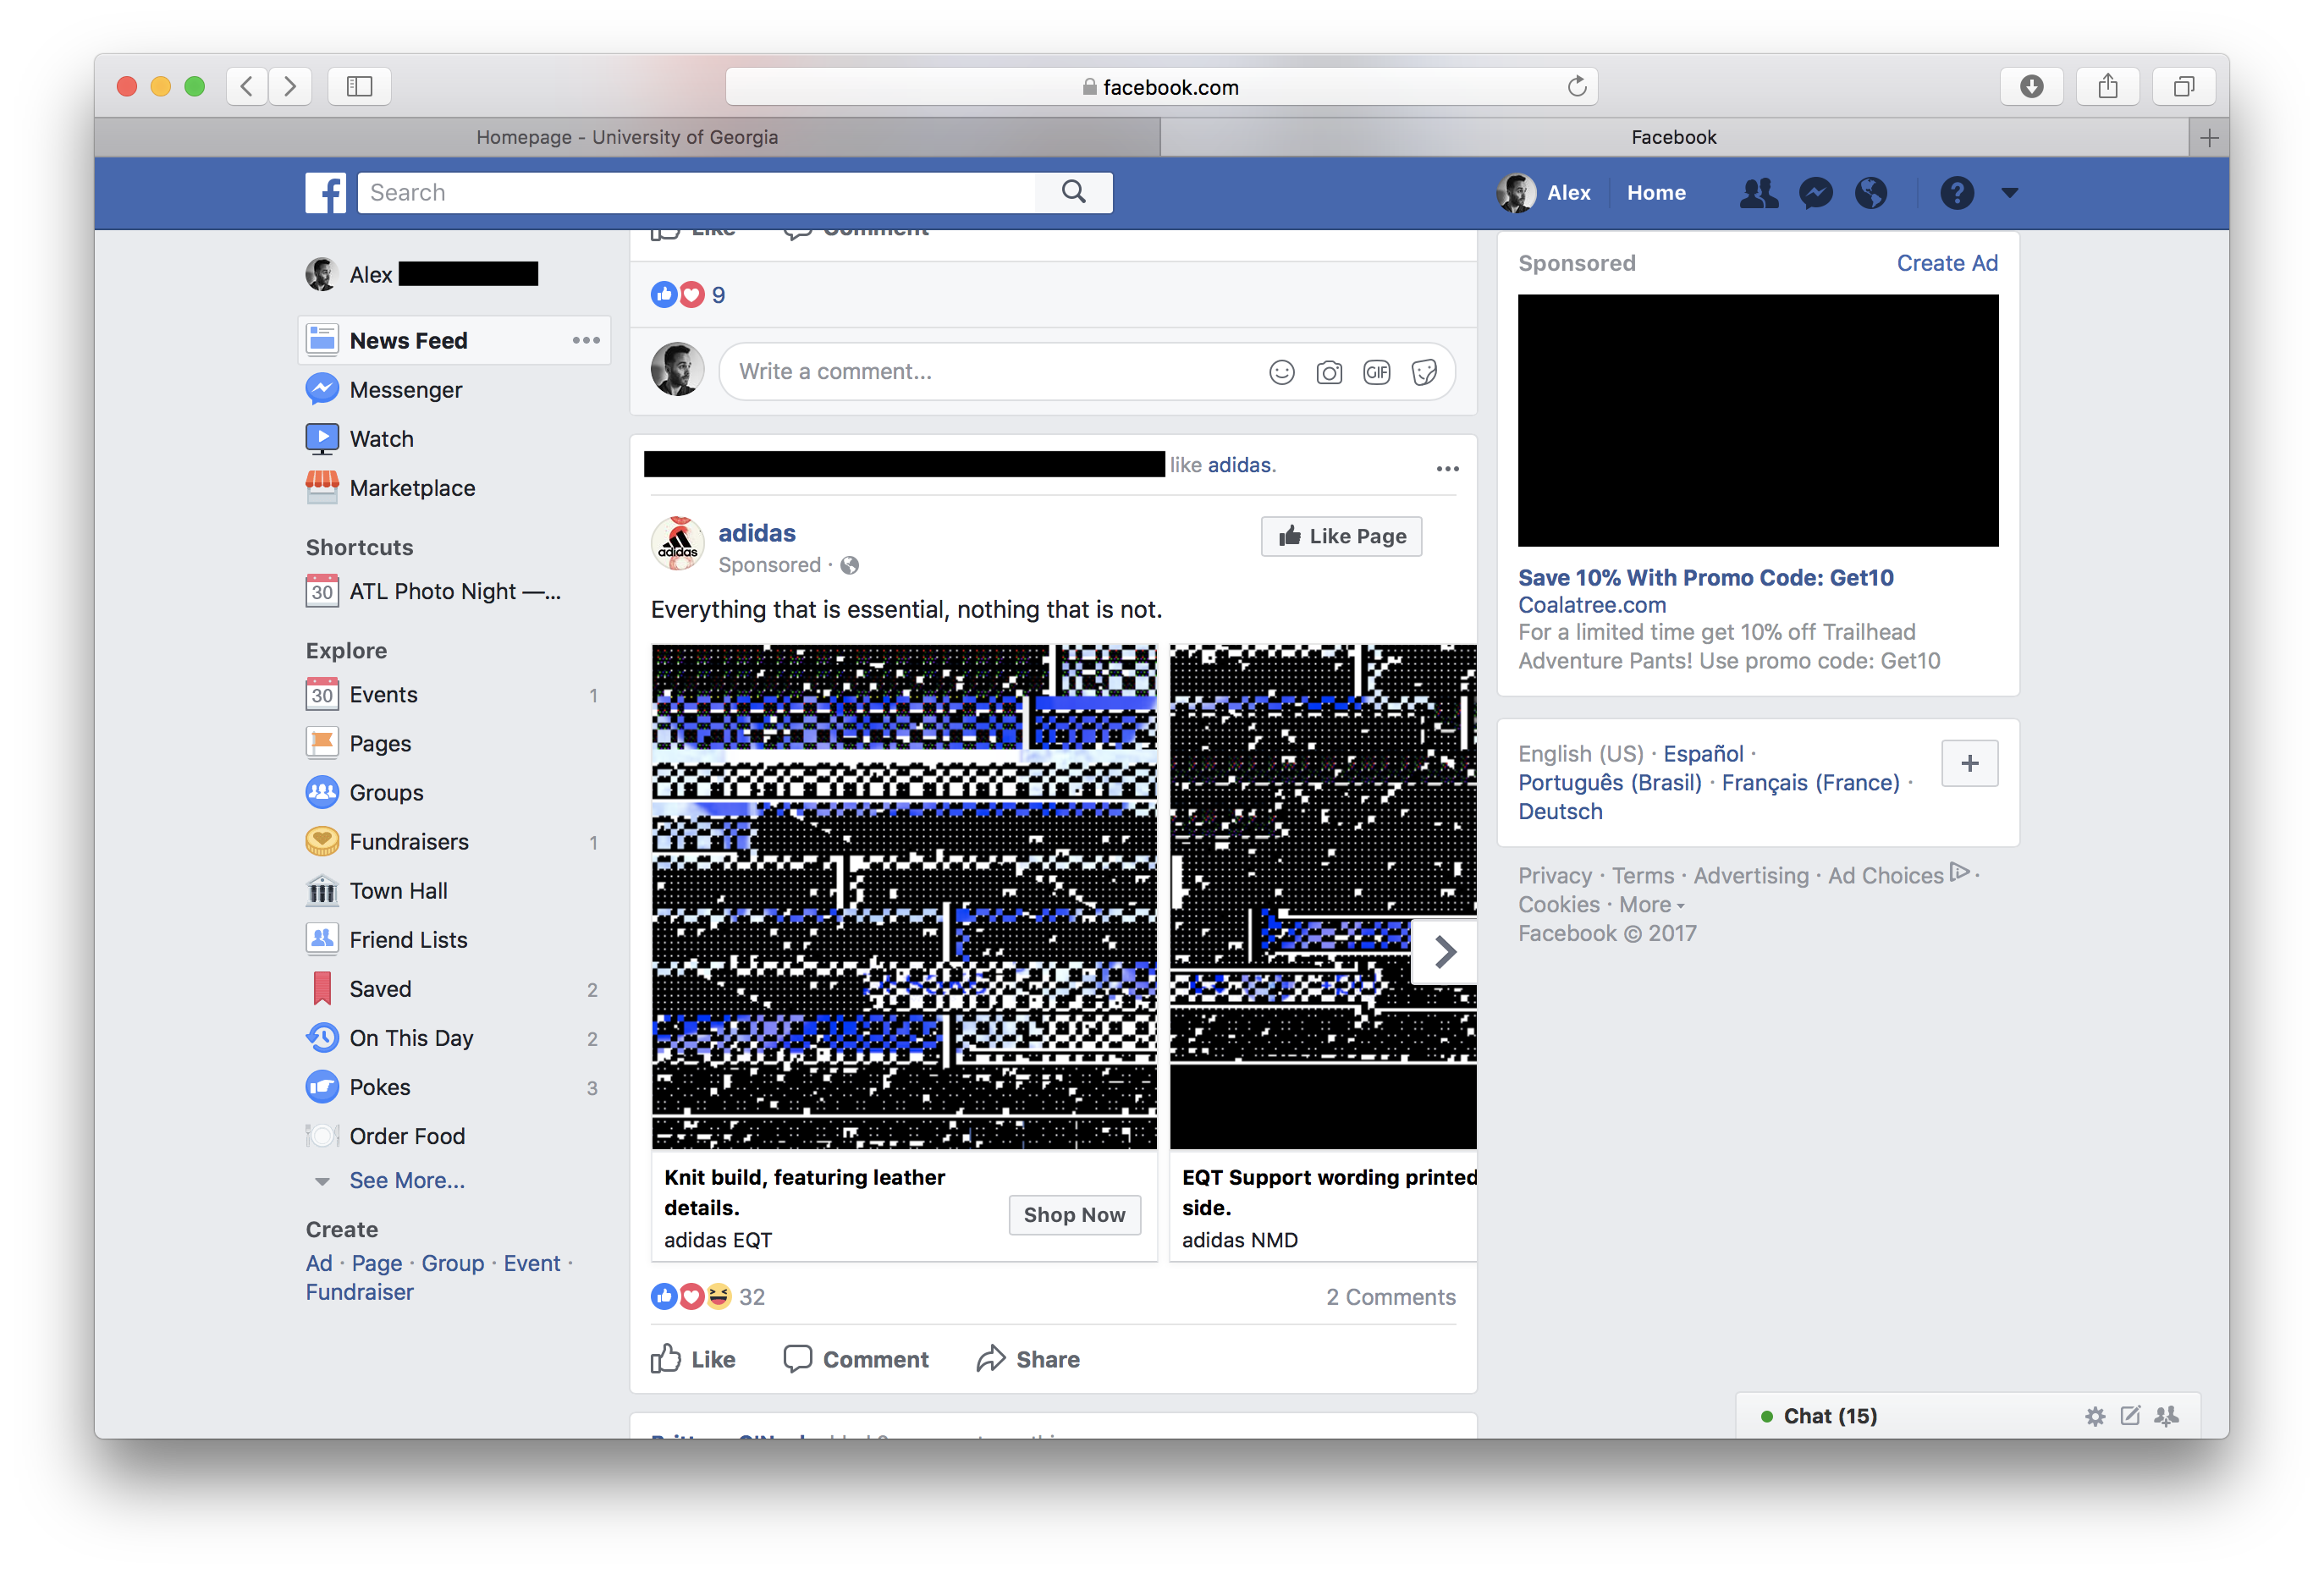2324x1574 pixels.
Task: Click Alex profile picture in the header
Action: [x=1515, y=192]
